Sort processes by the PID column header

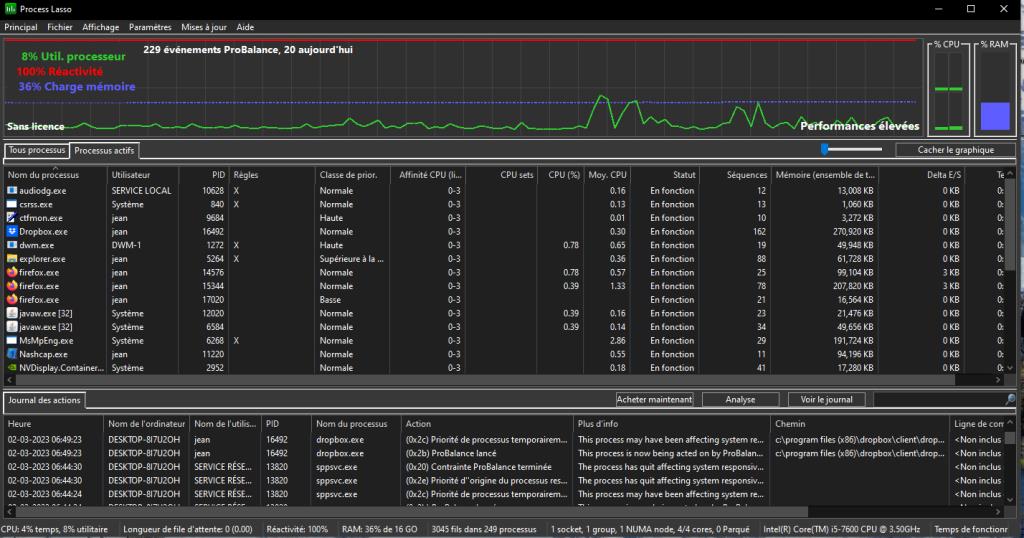(203, 174)
